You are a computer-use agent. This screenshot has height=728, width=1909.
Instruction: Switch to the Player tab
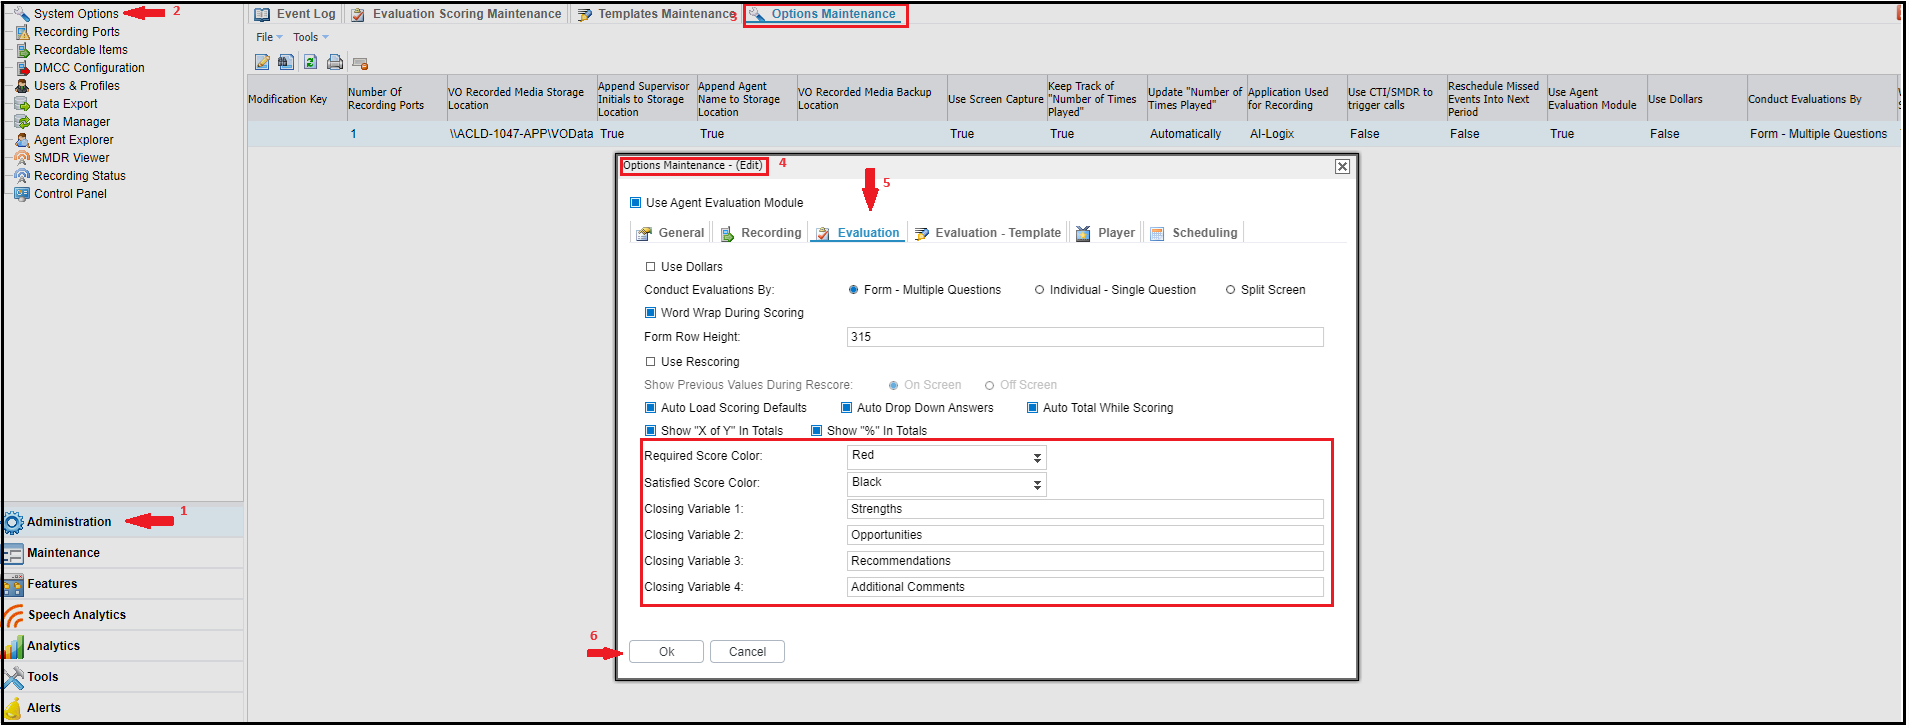coord(1105,233)
